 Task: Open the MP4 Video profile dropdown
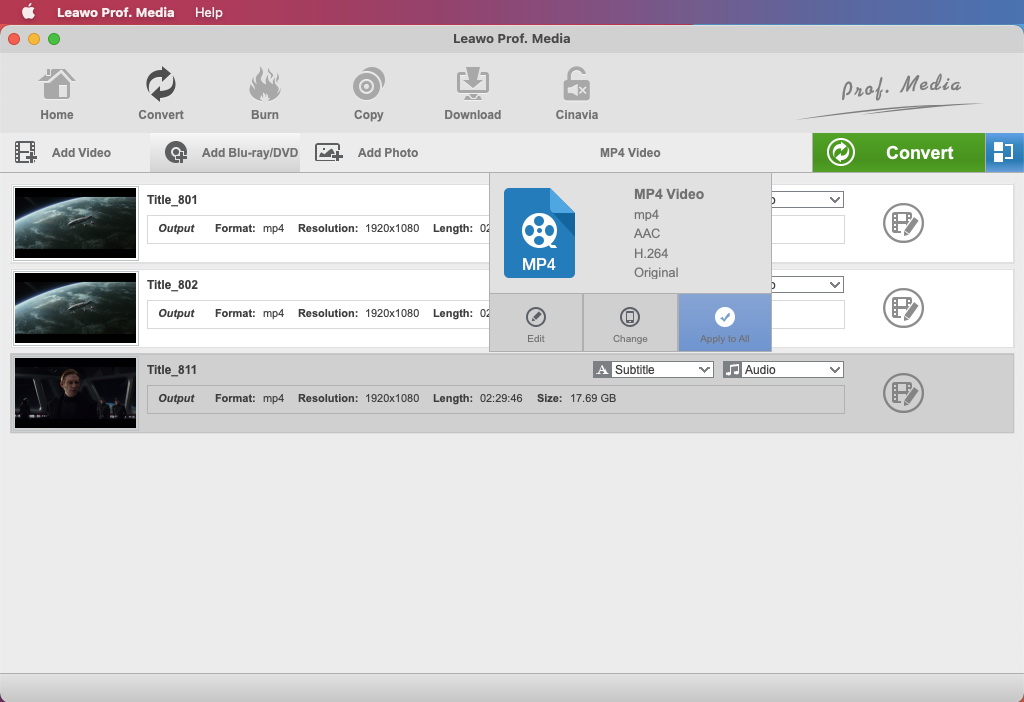click(630, 153)
